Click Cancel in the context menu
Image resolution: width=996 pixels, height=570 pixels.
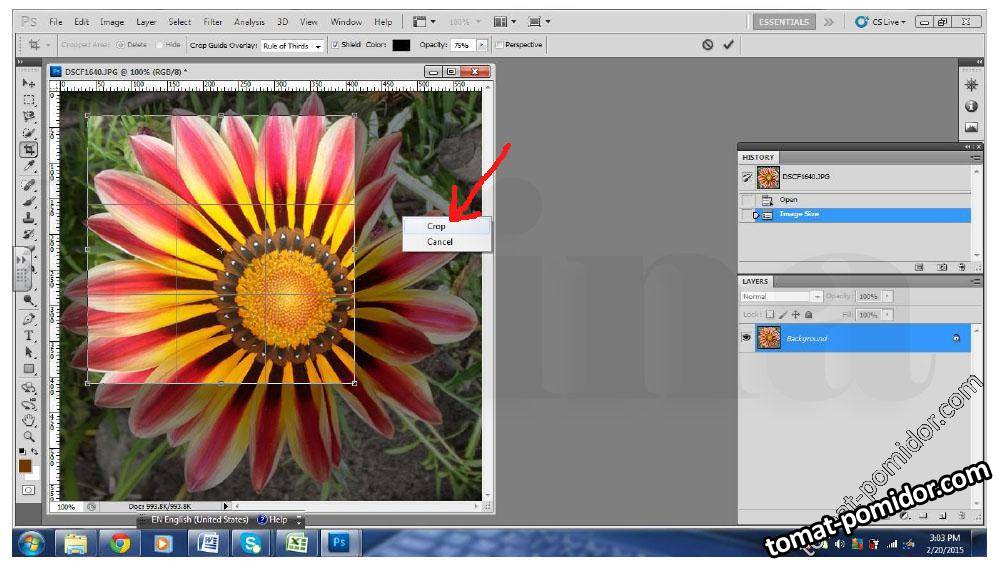[x=440, y=242]
